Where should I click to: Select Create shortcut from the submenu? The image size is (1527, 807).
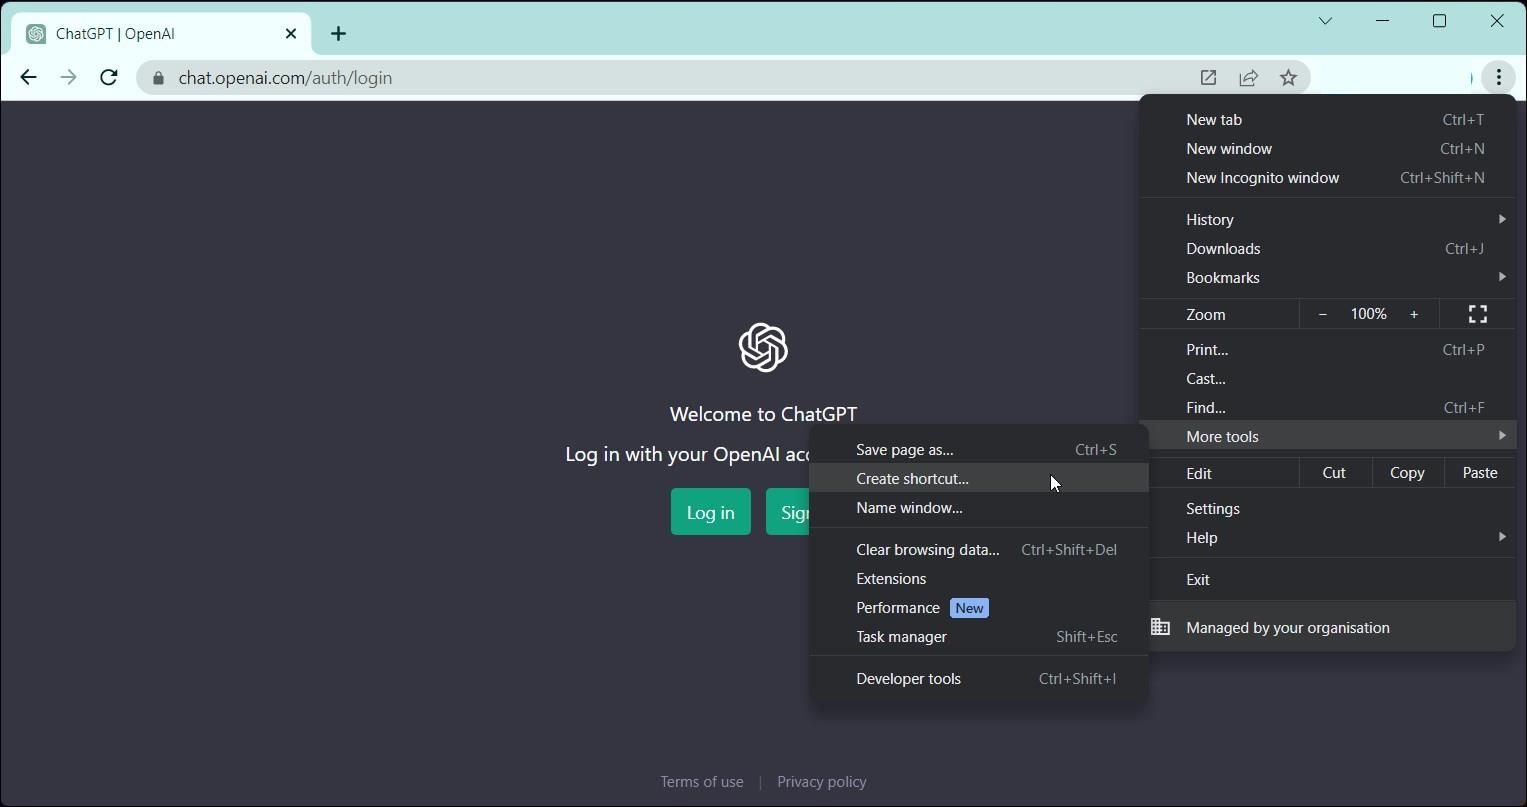click(911, 478)
